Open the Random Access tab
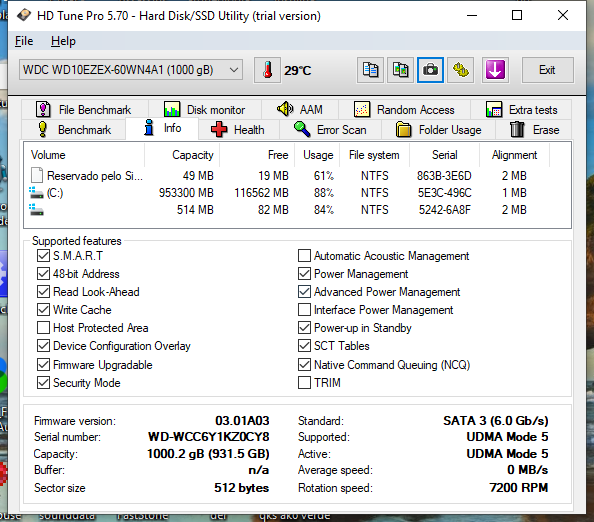The width and height of the screenshot is (594, 522). 405,109
